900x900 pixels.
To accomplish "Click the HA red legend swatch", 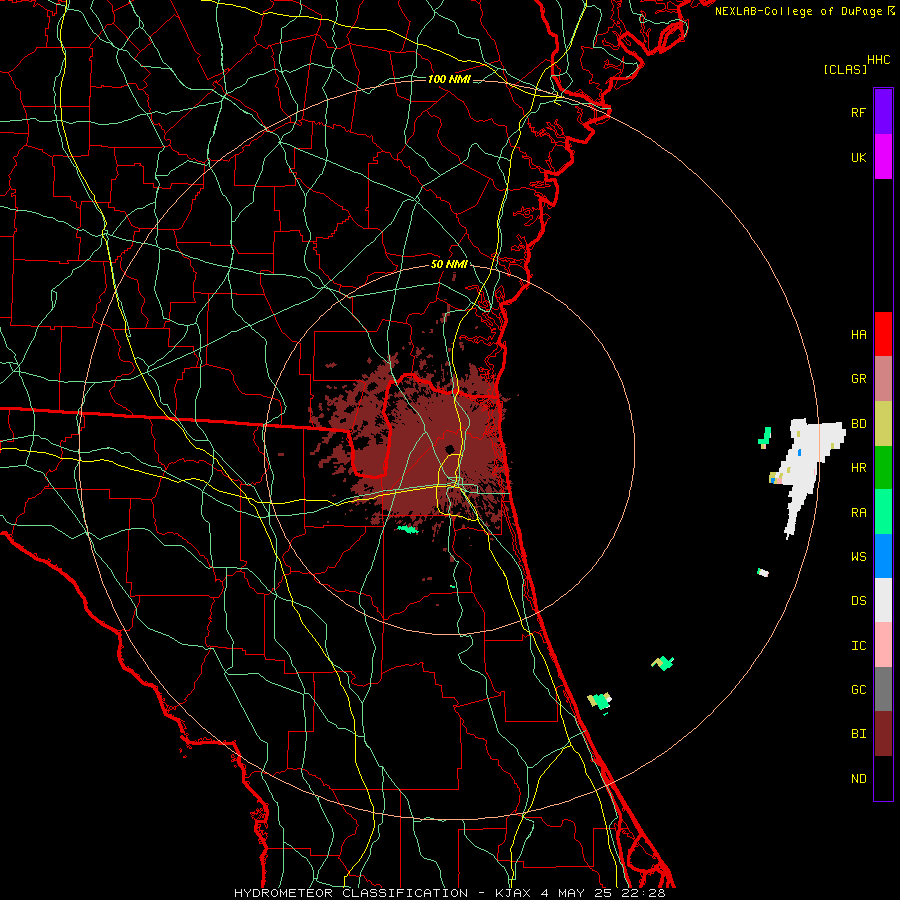I will pos(883,334).
